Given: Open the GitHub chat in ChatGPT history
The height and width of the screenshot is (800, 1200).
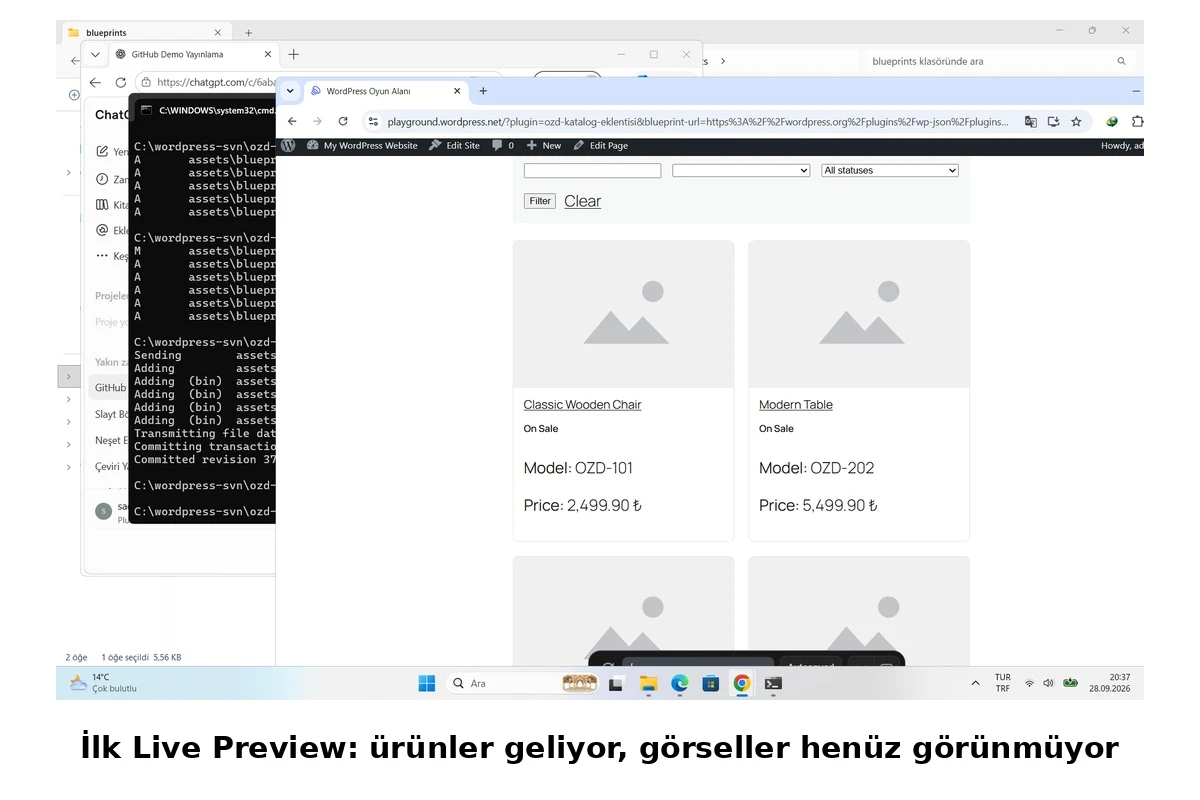Looking at the screenshot, I should click(x=110, y=387).
